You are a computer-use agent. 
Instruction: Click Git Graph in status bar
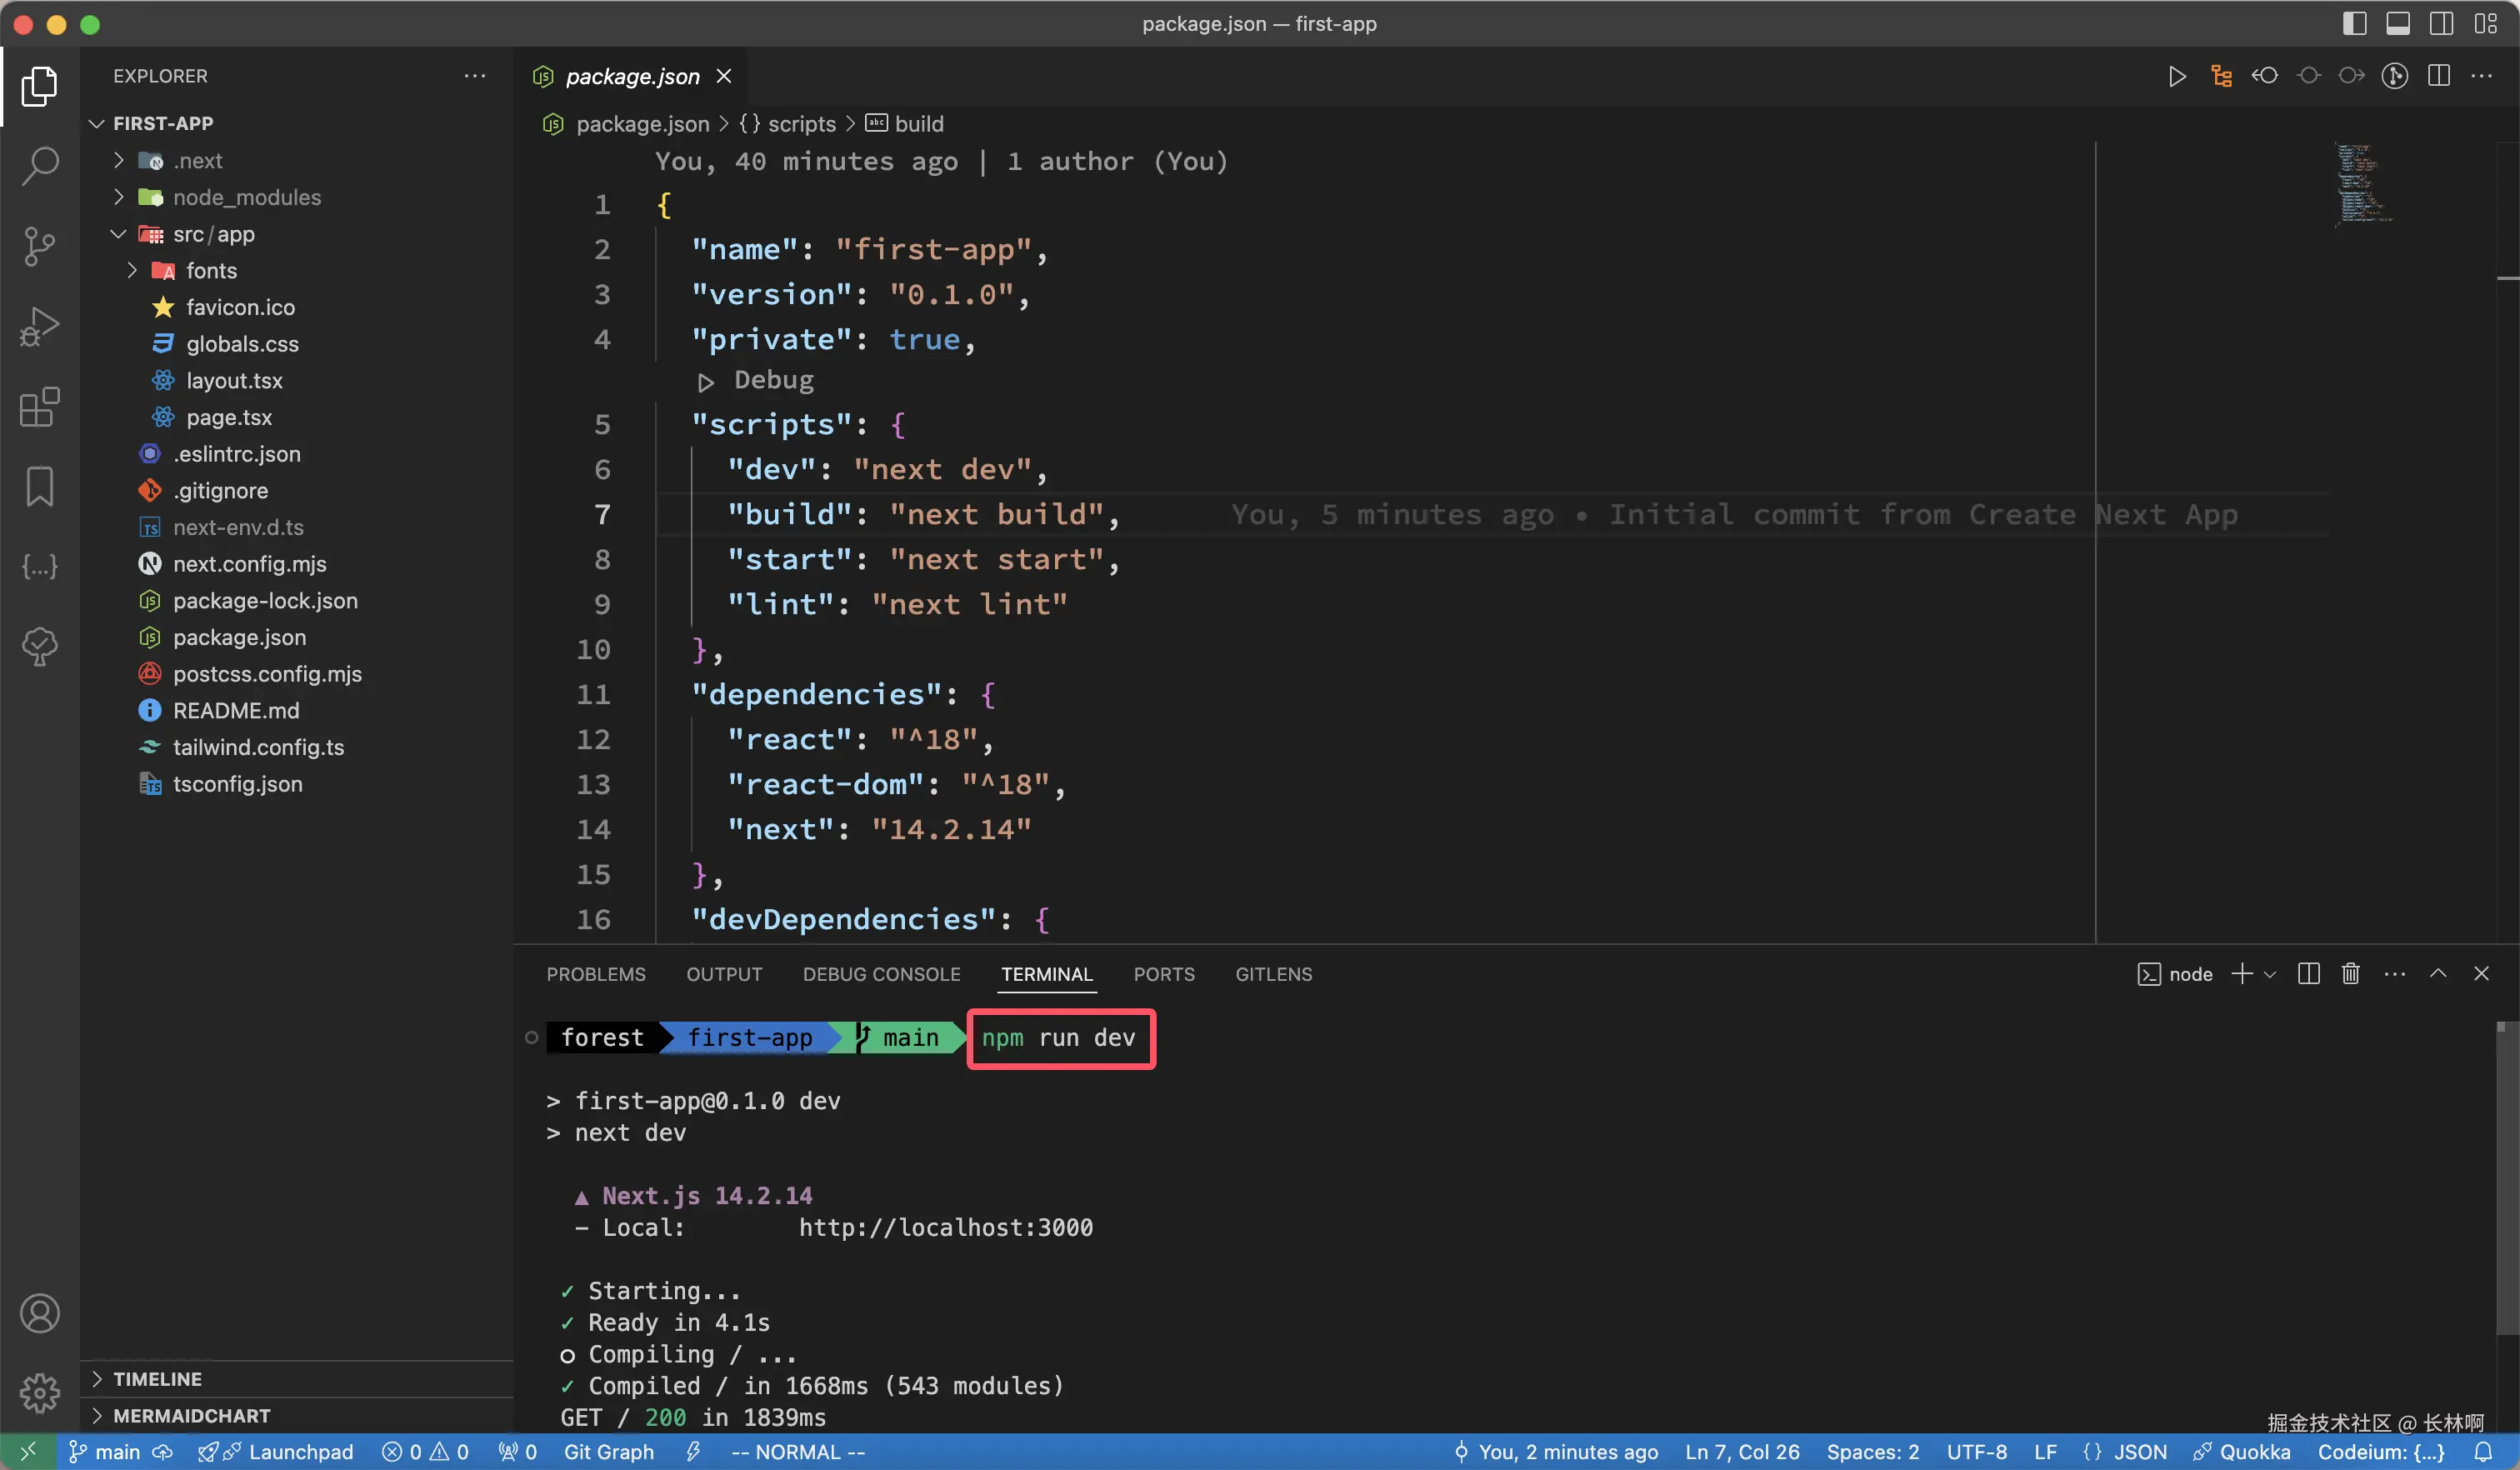[608, 1452]
